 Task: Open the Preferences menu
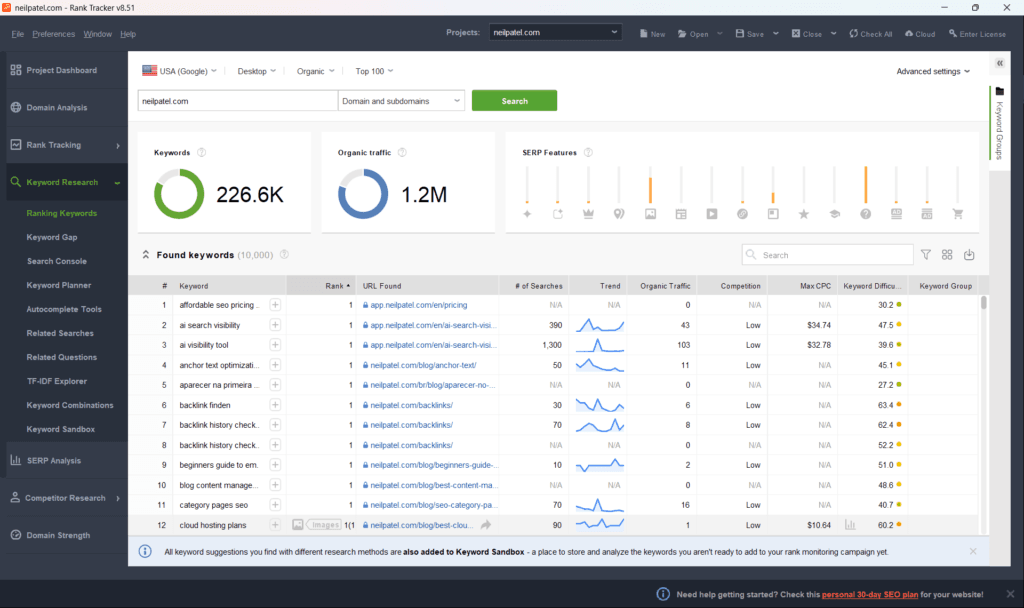54,34
